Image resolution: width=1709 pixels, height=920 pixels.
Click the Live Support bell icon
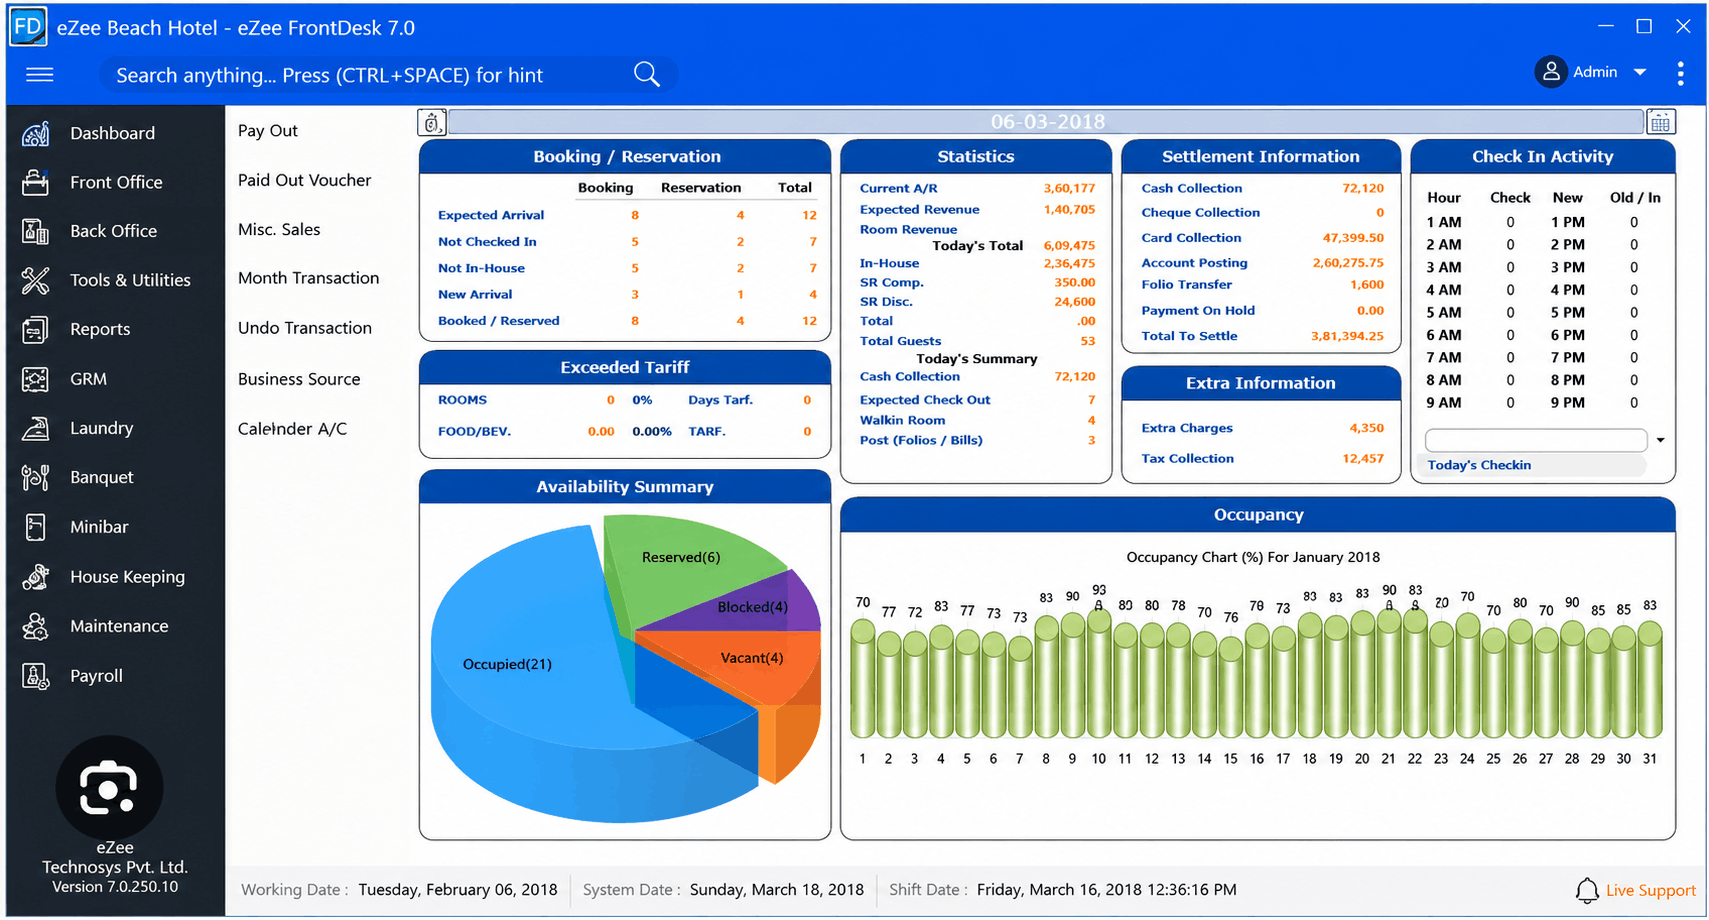point(1587,890)
